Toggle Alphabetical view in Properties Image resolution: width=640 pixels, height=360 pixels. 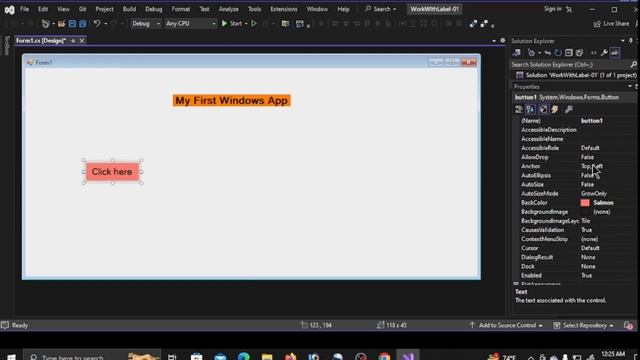pos(530,109)
